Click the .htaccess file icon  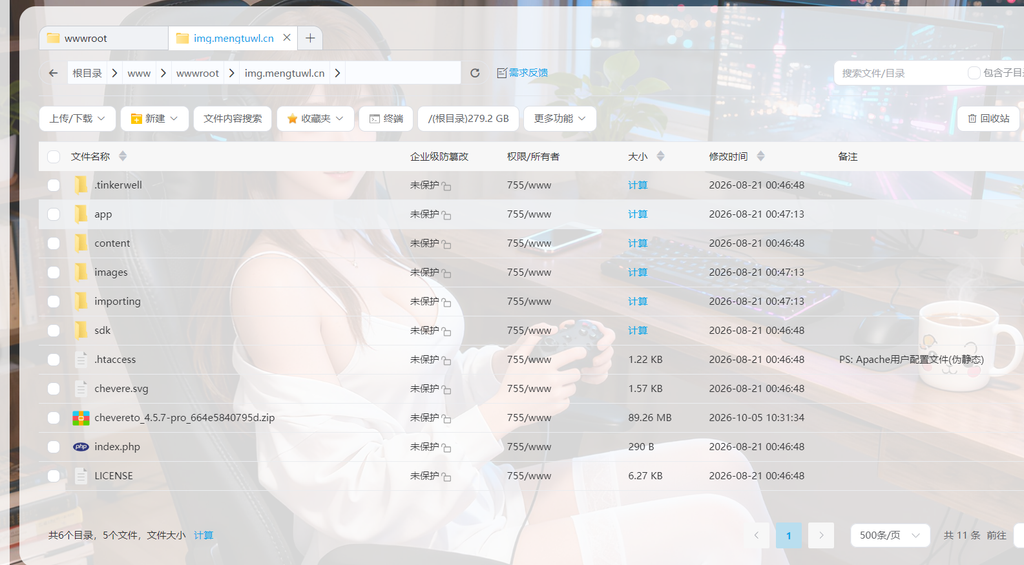(80, 359)
